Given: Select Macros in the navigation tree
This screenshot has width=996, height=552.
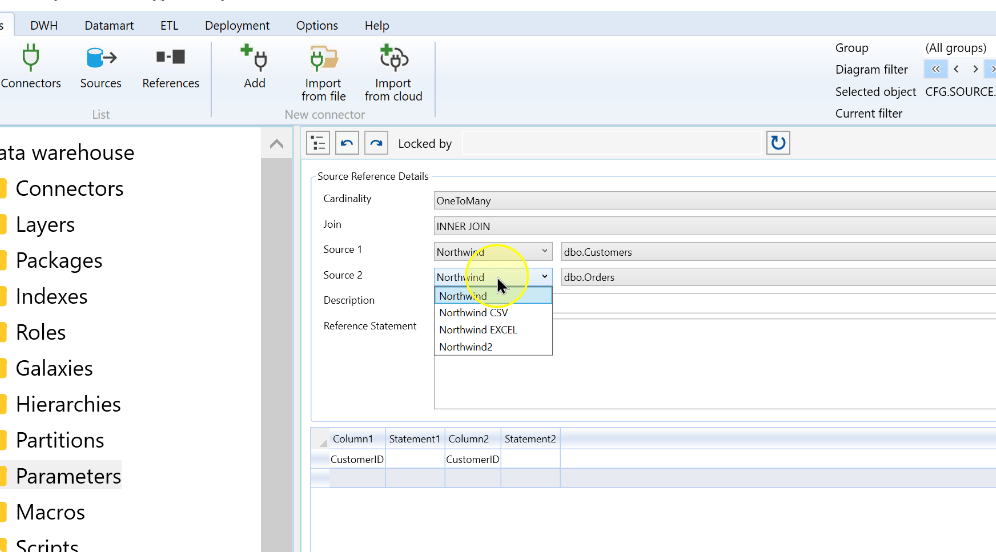Looking at the screenshot, I should click(50, 512).
